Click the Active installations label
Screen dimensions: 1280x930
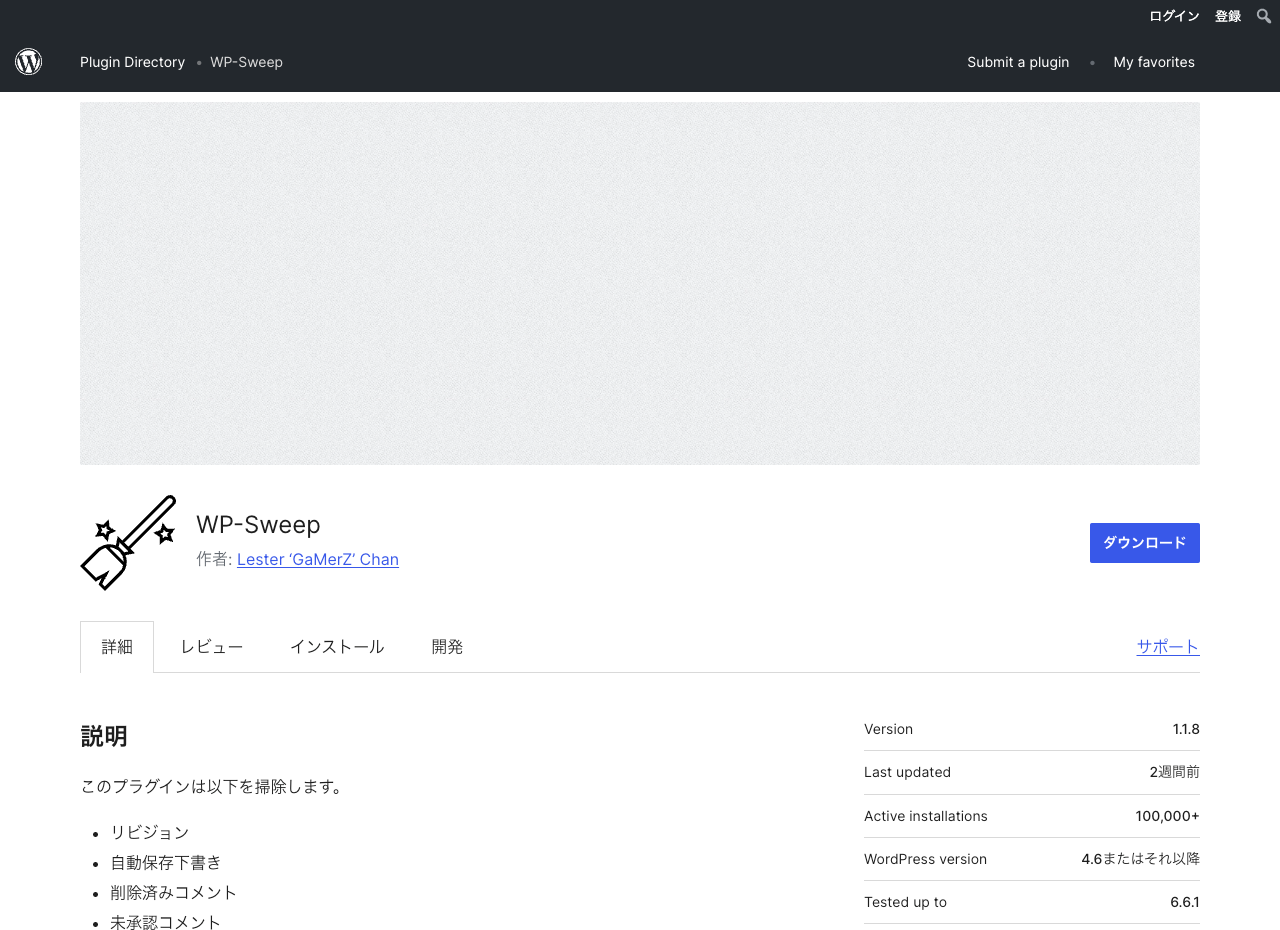pyautogui.click(x=926, y=816)
